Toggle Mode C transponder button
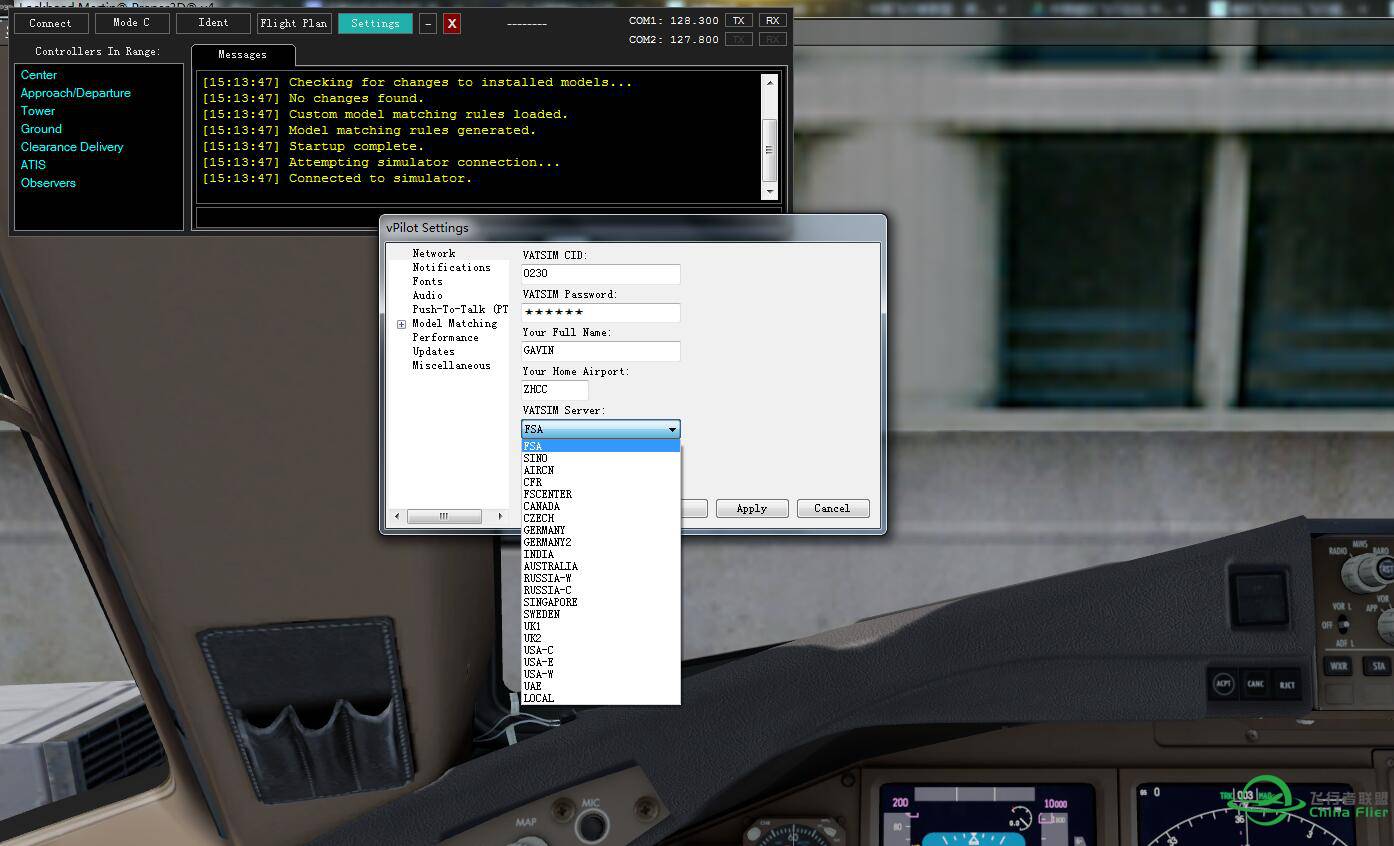Screen dimensions: 1394x846 pyautogui.click(x=131, y=23)
